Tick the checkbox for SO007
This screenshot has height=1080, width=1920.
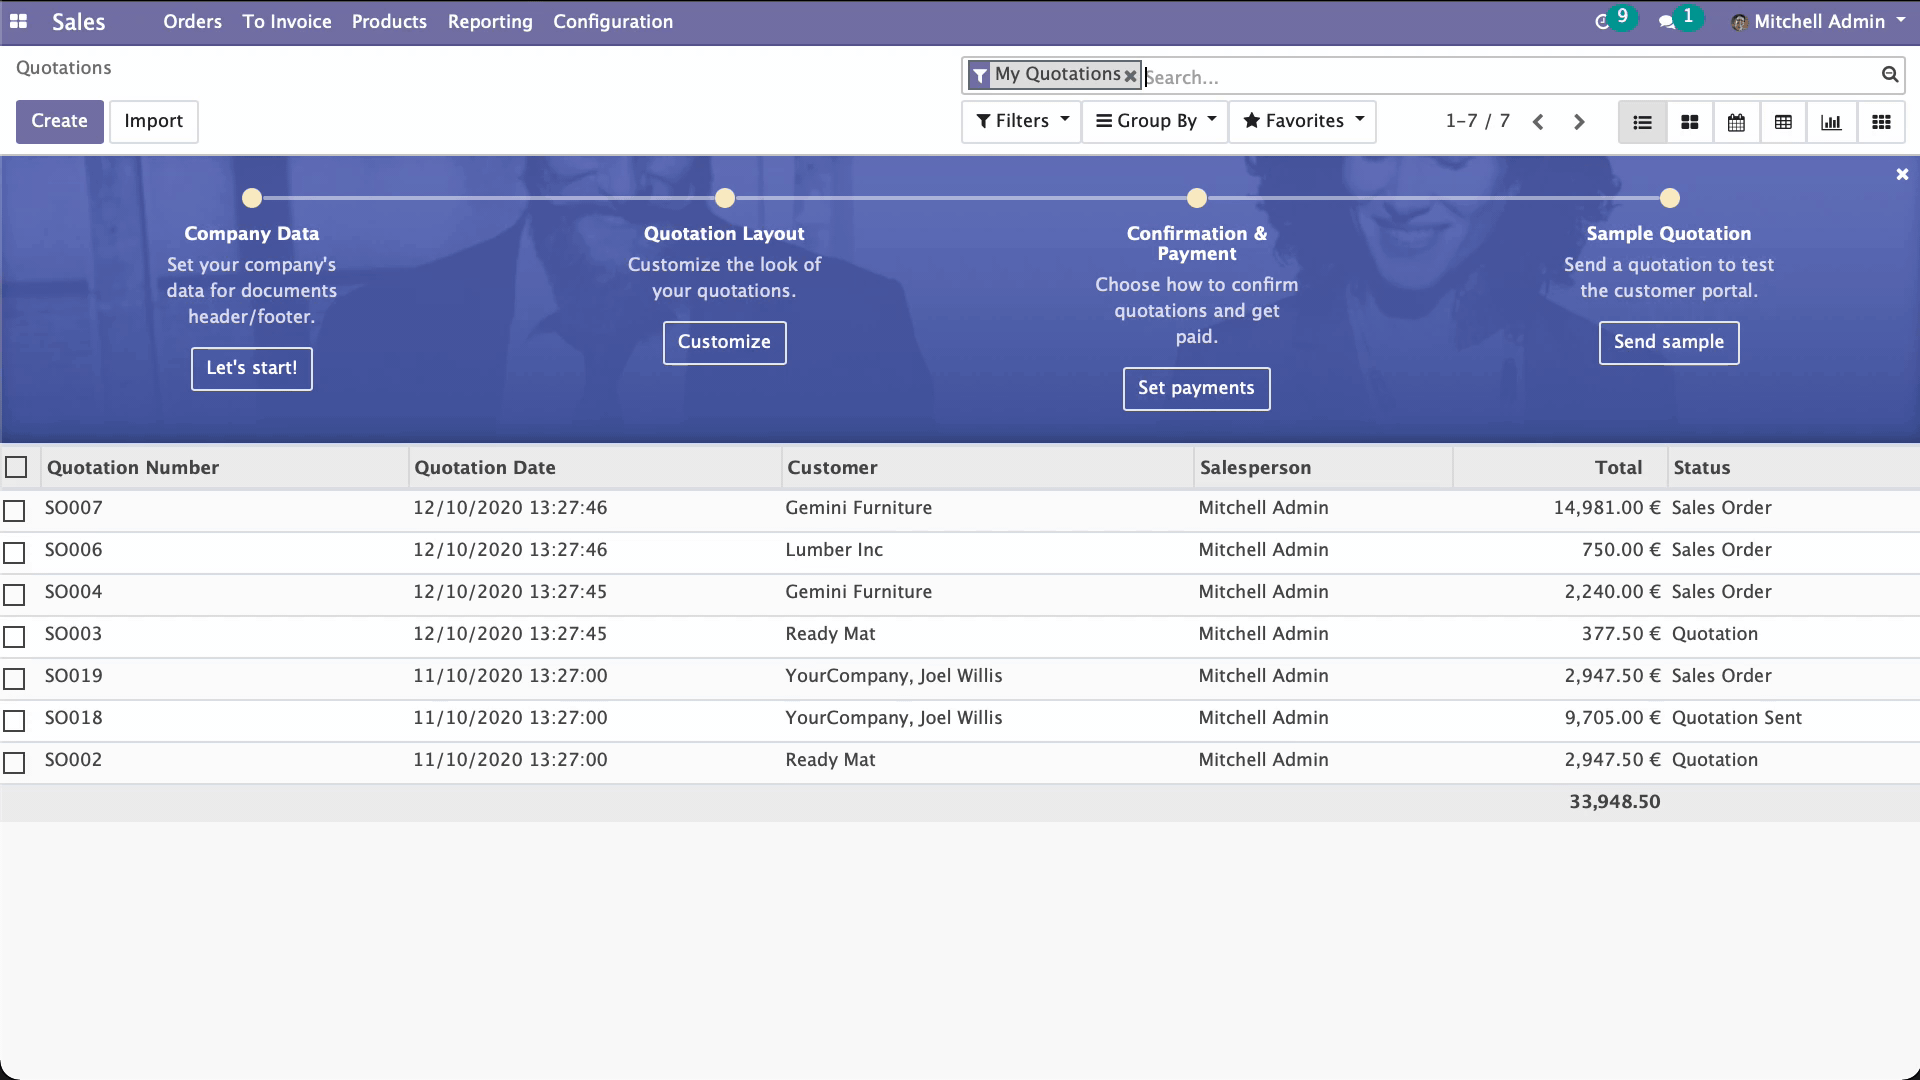pyautogui.click(x=14, y=510)
